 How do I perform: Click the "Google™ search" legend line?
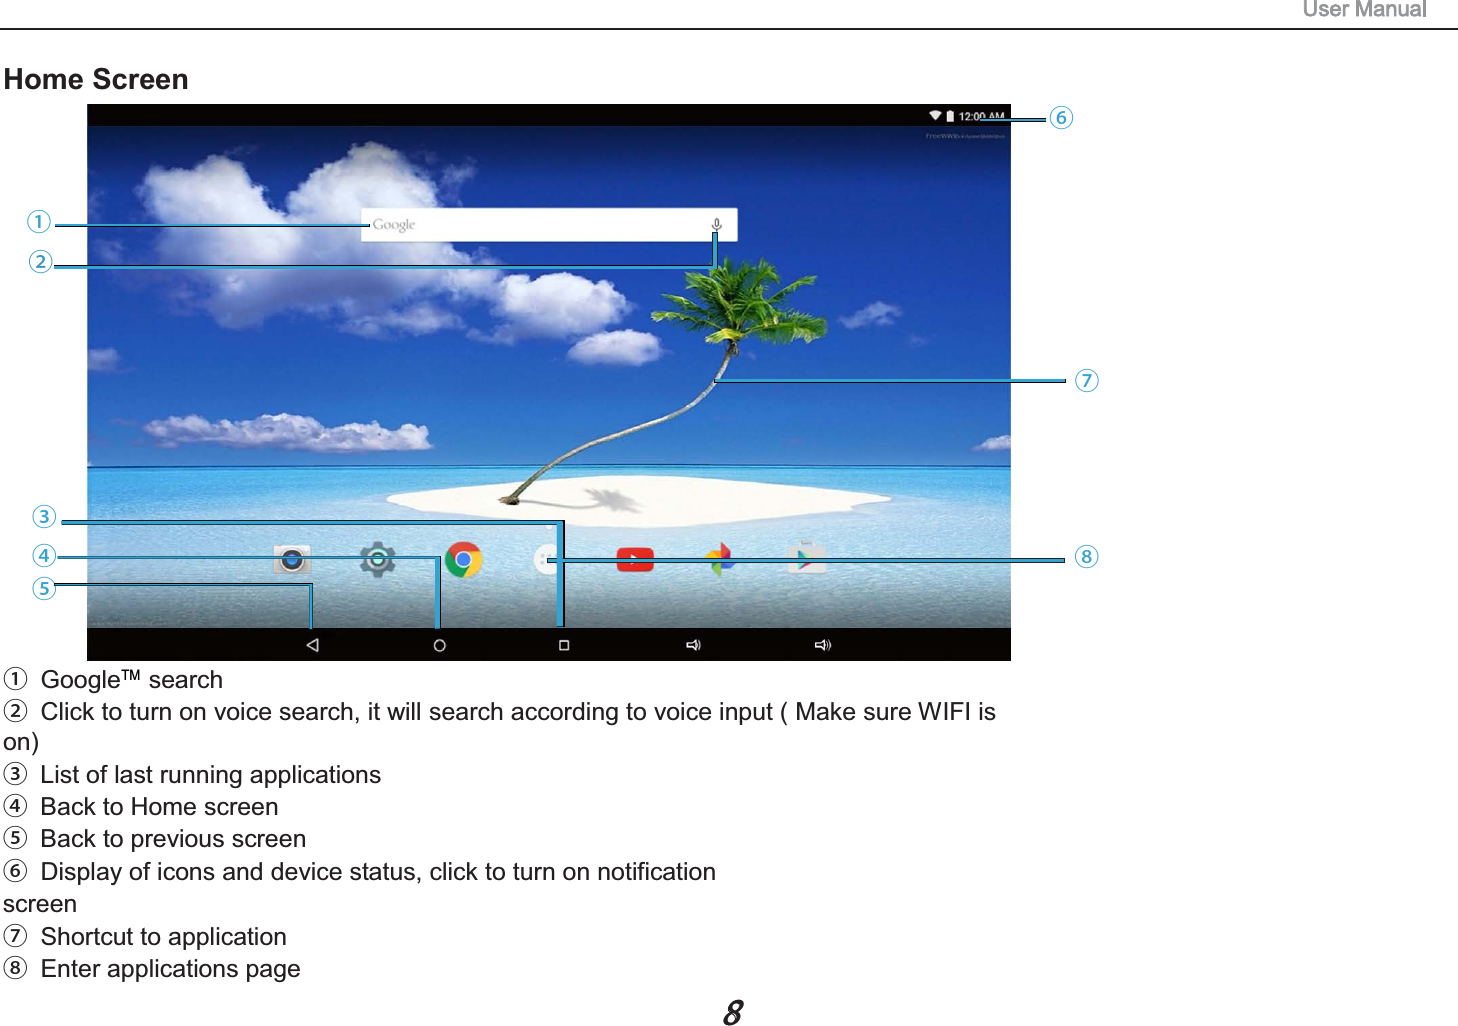point(113,680)
